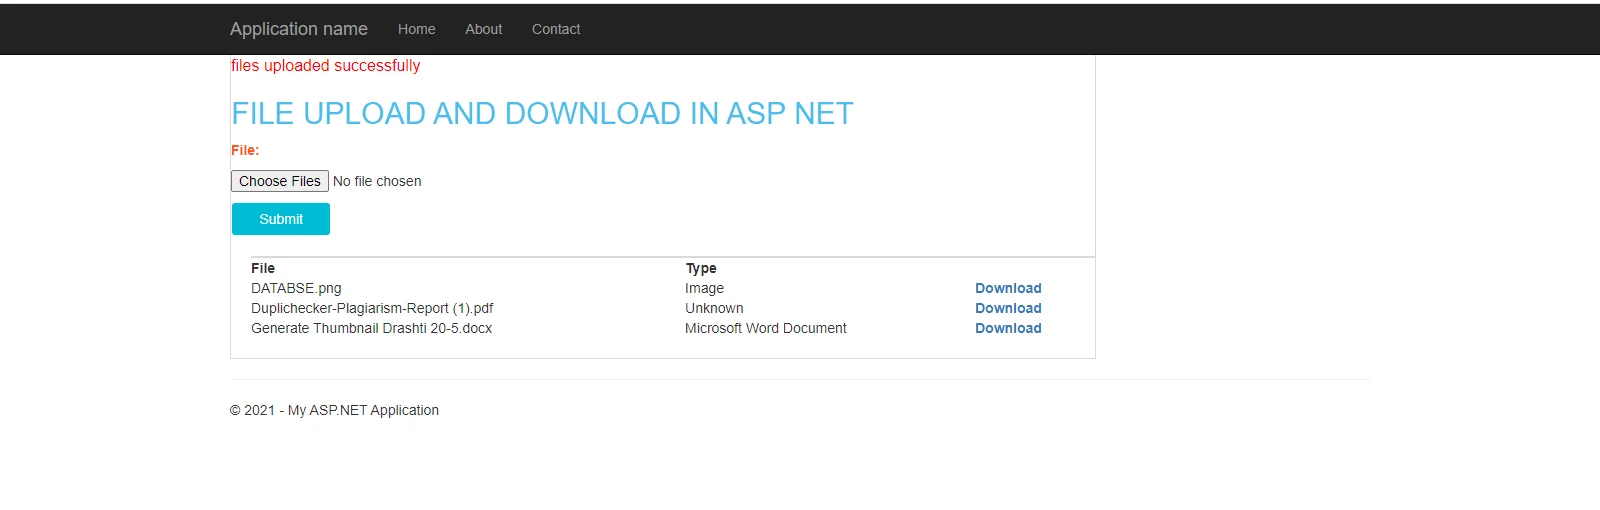
Task: Click the Type column header
Action: (x=701, y=268)
